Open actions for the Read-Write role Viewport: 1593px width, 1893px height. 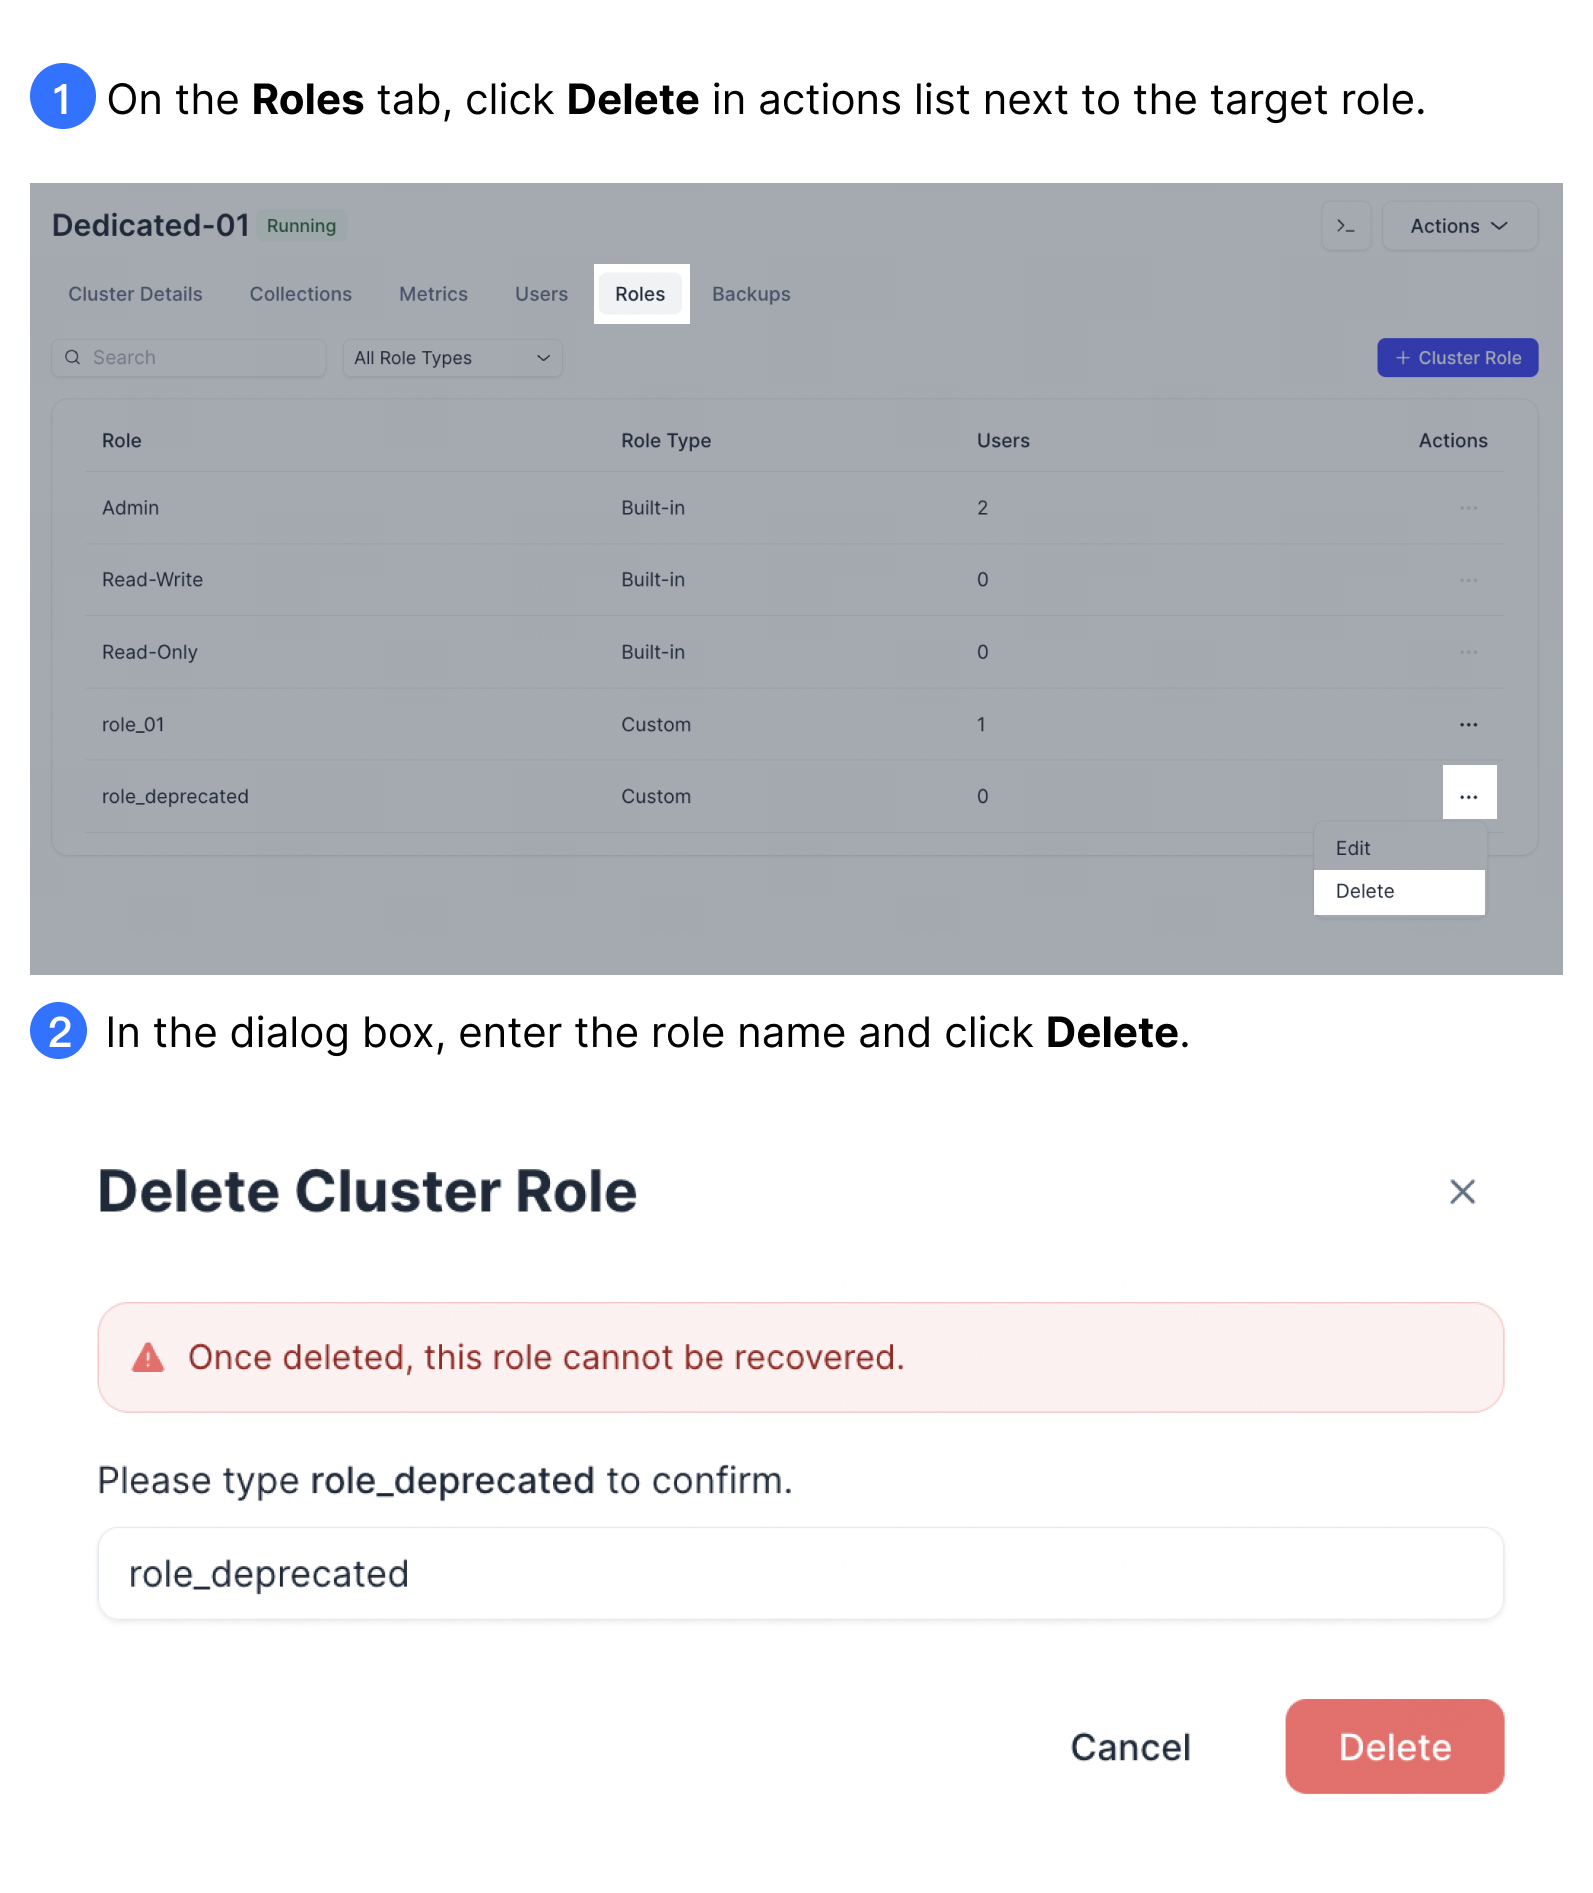[1468, 579]
